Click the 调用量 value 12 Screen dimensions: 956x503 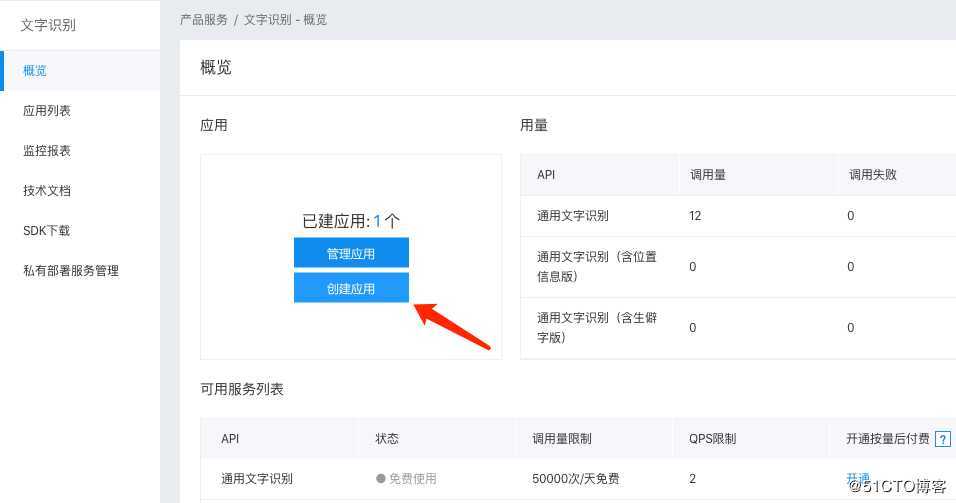(x=695, y=216)
